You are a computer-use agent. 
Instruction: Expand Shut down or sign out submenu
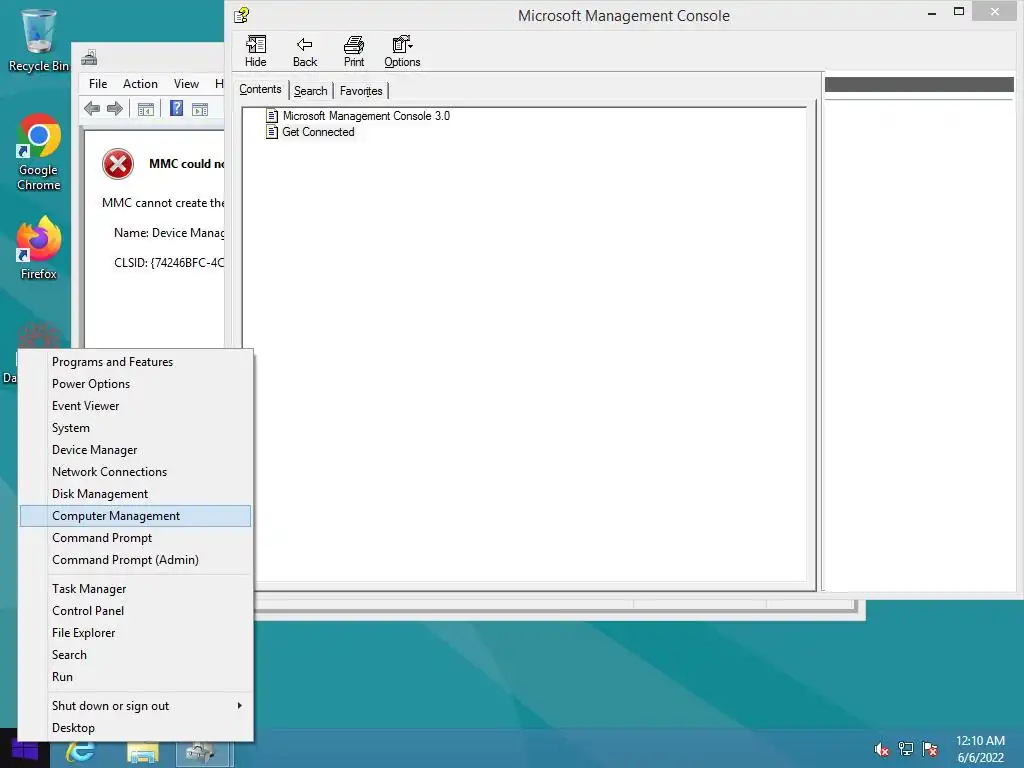coord(135,705)
